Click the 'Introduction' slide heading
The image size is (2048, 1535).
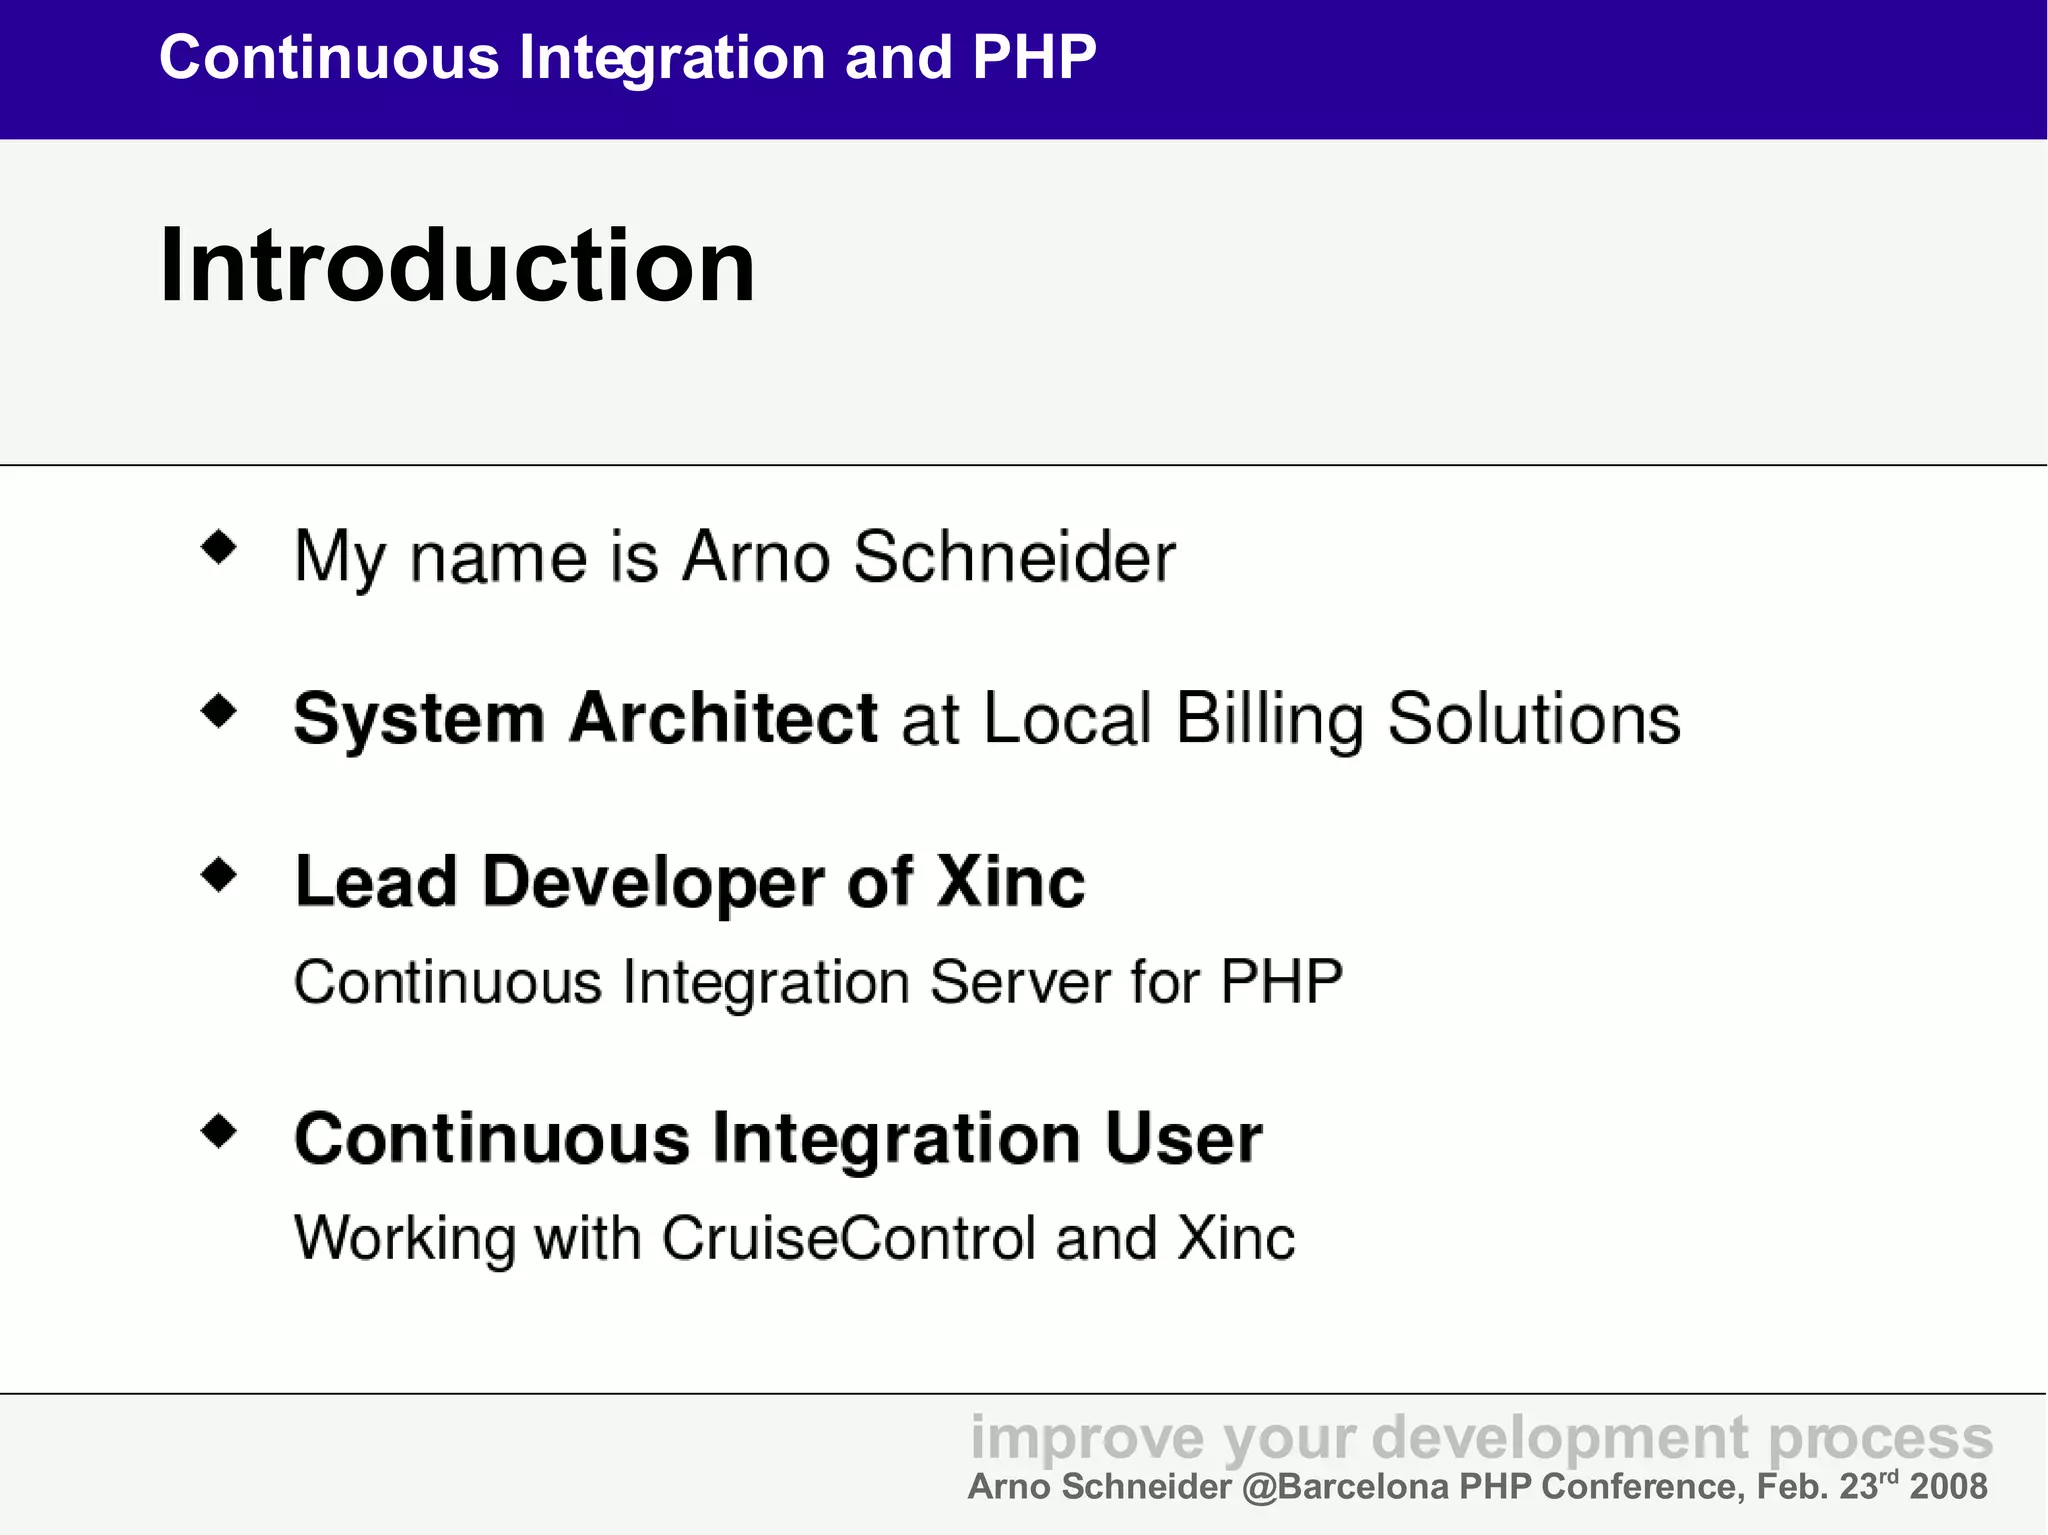[x=457, y=266]
